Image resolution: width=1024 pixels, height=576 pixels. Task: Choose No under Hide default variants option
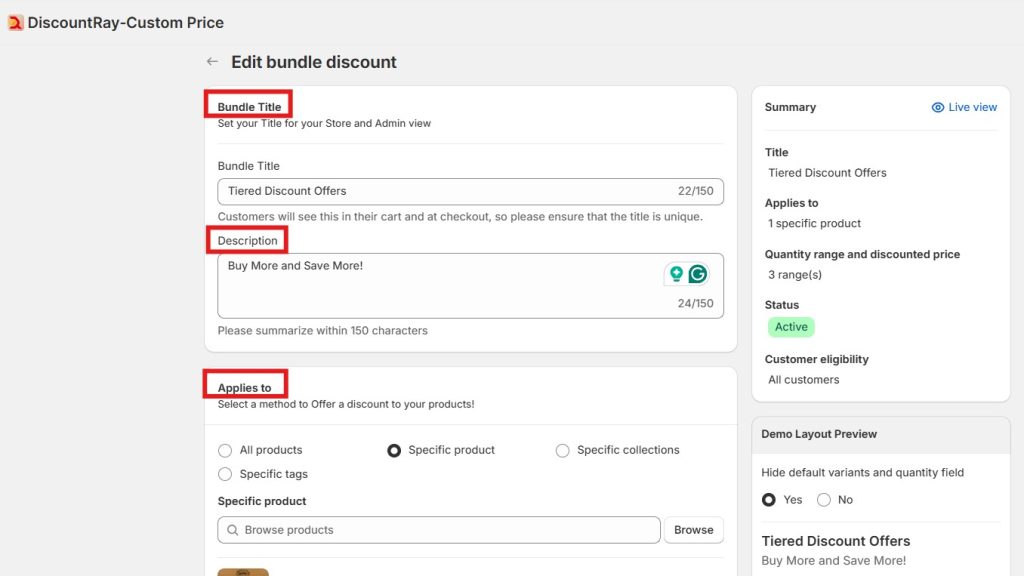point(823,499)
